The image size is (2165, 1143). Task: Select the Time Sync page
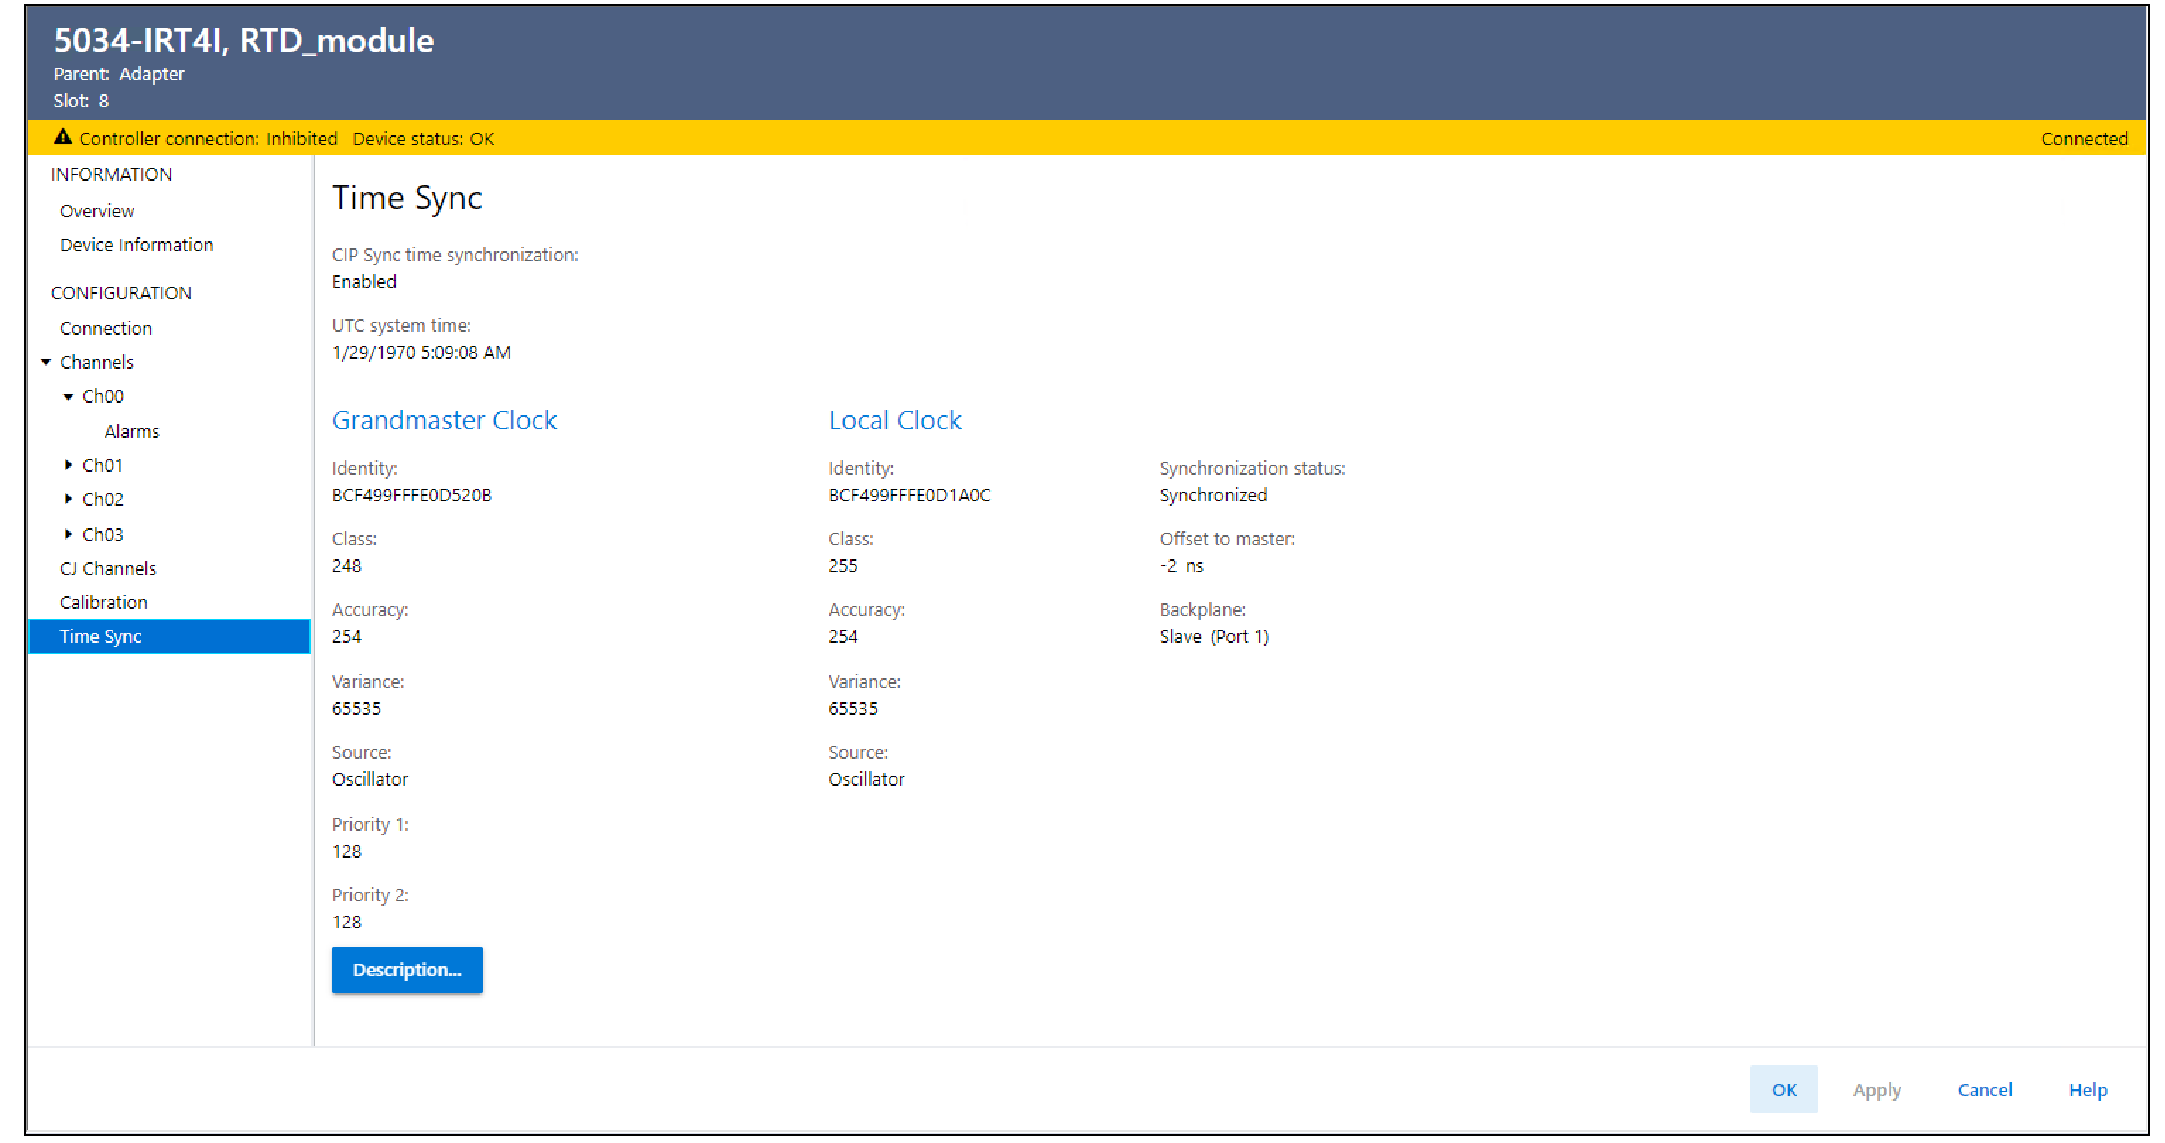(170, 637)
